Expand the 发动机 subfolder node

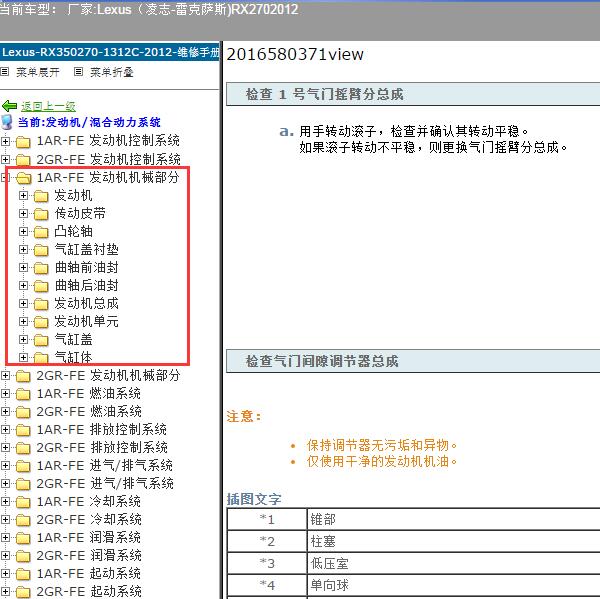[x=23, y=196]
